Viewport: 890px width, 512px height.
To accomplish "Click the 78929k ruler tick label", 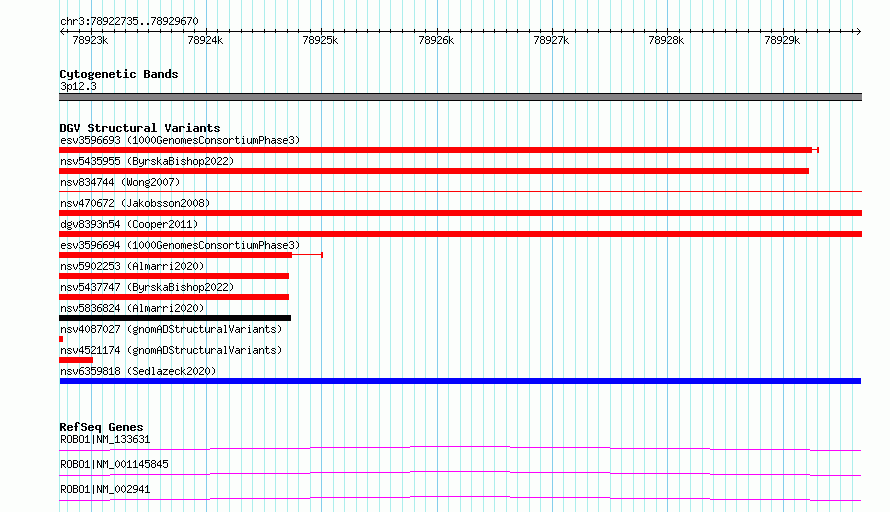I will tap(782, 40).
